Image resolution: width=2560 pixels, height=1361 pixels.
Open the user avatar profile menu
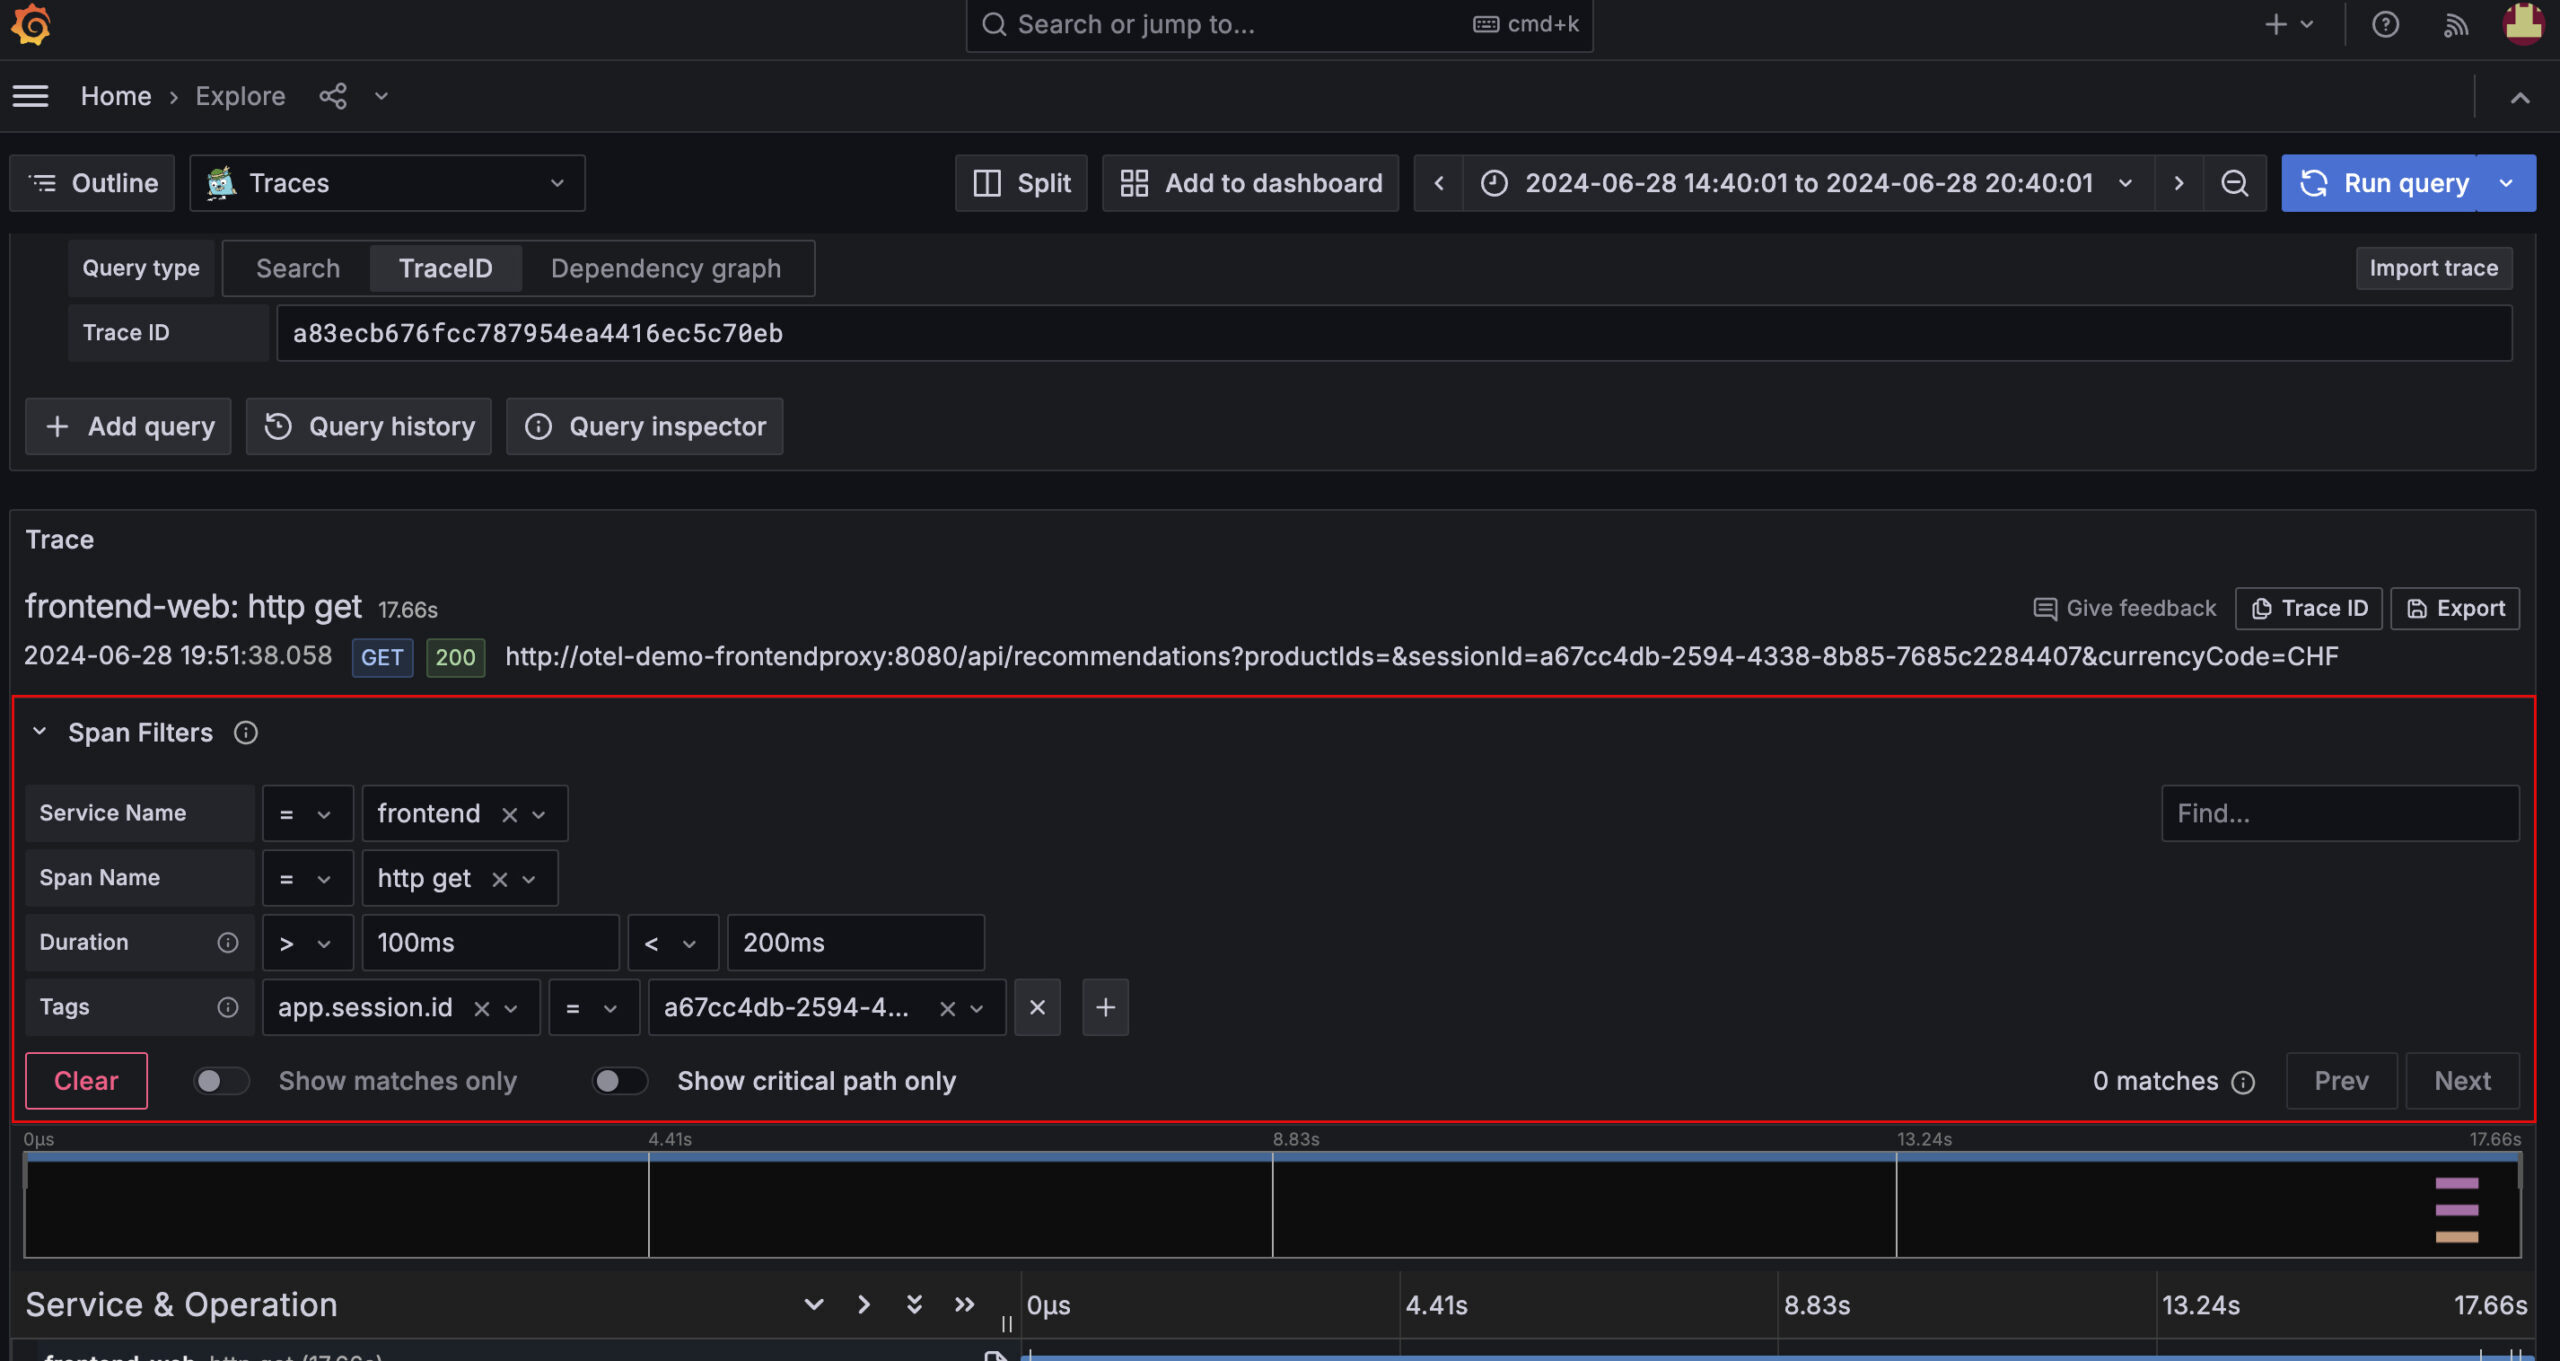coord(2523,24)
